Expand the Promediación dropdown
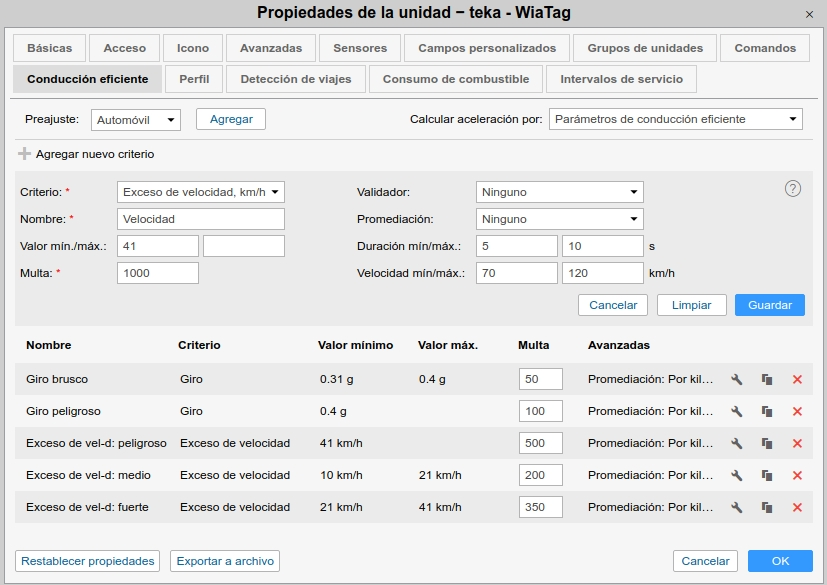The height and width of the screenshot is (585, 827). [x=559, y=219]
